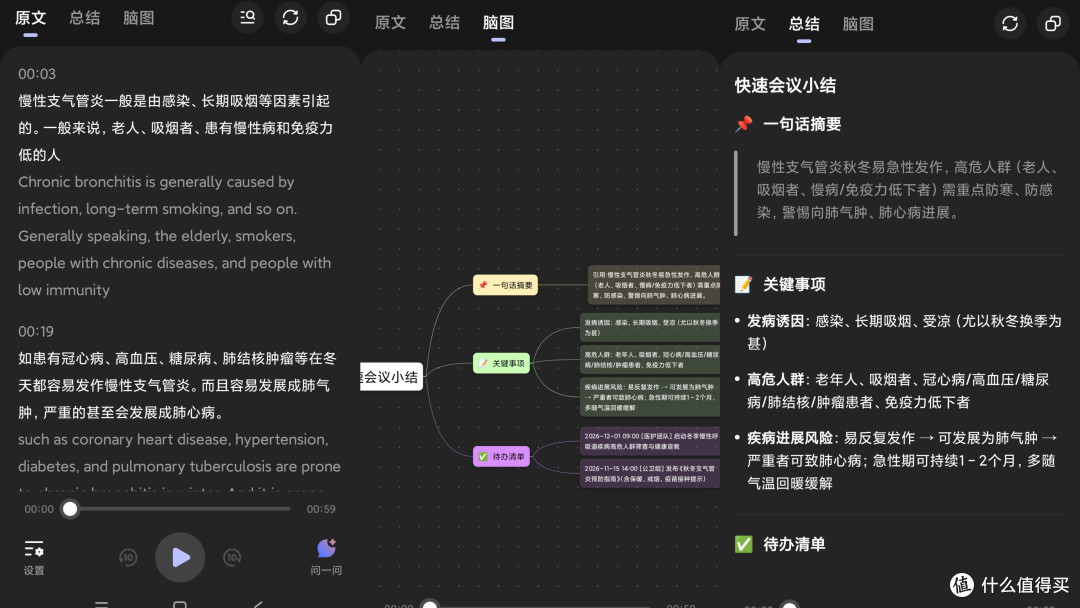This screenshot has height=608, width=1080.
Task: Click copy icon in right summary panel
Action: (1052, 24)
